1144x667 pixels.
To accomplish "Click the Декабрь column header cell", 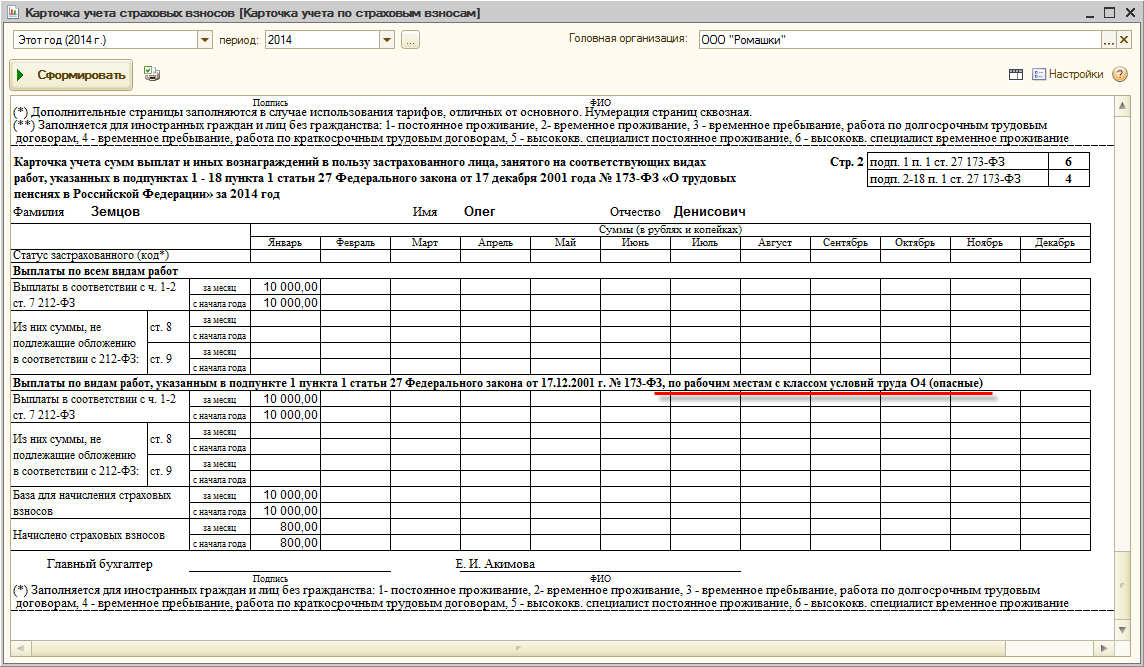I will coord(1055,243).
